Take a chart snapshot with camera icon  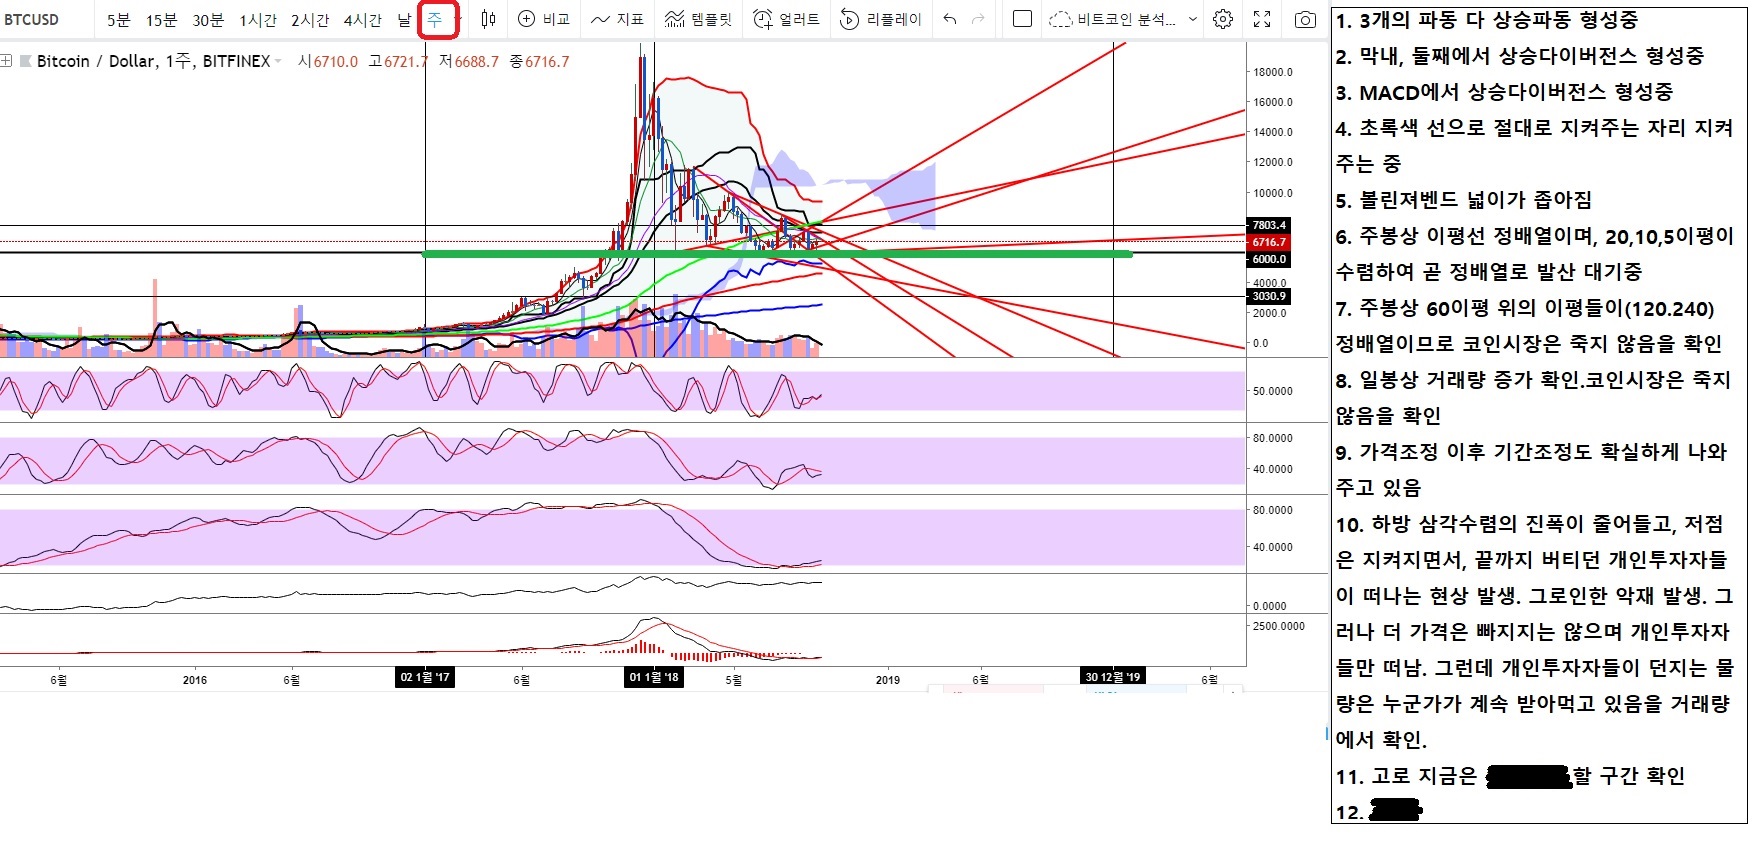(x=1305, y=19)
